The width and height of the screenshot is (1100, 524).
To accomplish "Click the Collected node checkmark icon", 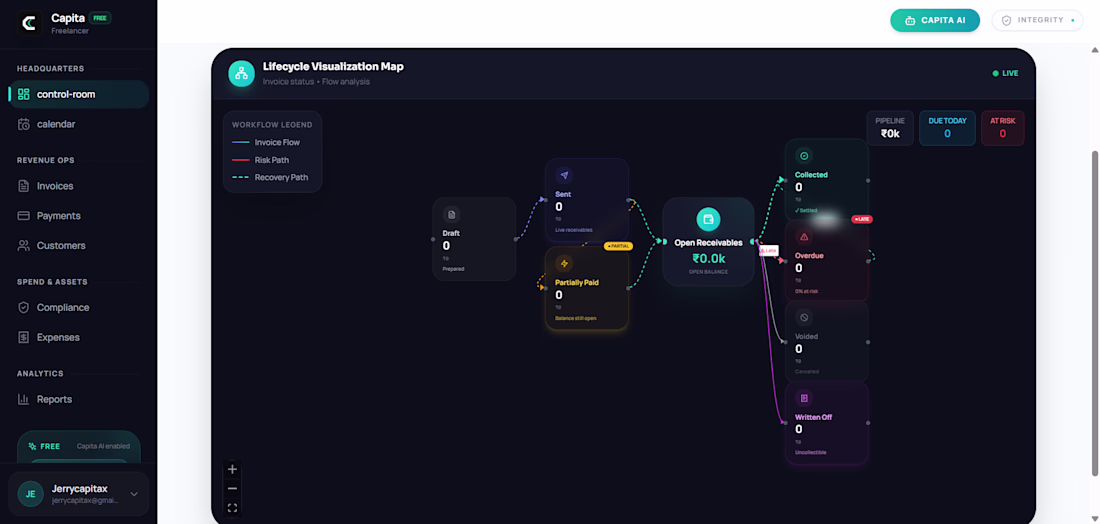I will pos(804,156).
